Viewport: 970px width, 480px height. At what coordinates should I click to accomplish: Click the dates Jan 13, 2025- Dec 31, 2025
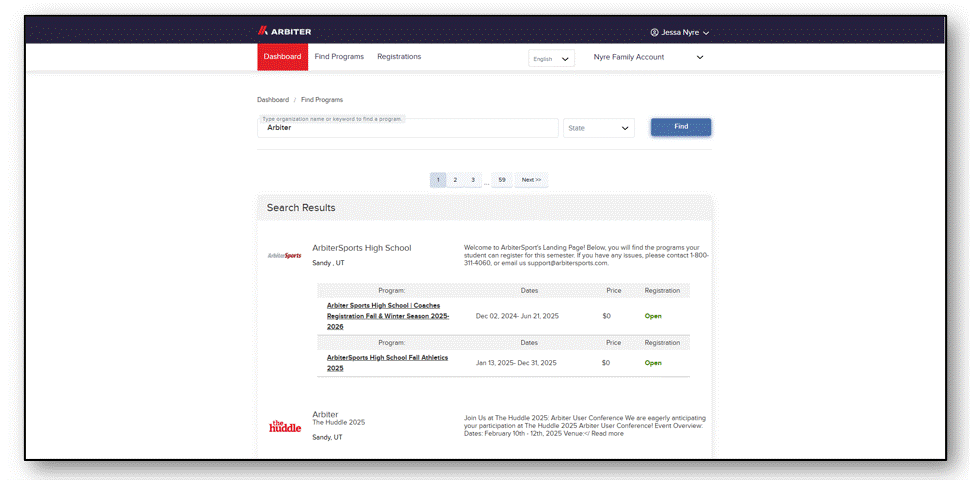[x=517, y=363]
